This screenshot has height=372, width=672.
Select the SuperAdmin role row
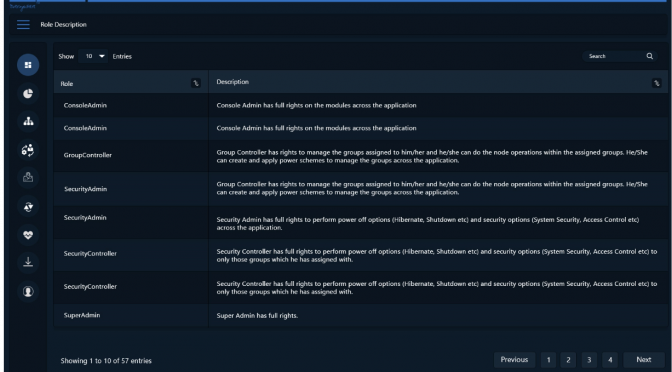(360, 315)
